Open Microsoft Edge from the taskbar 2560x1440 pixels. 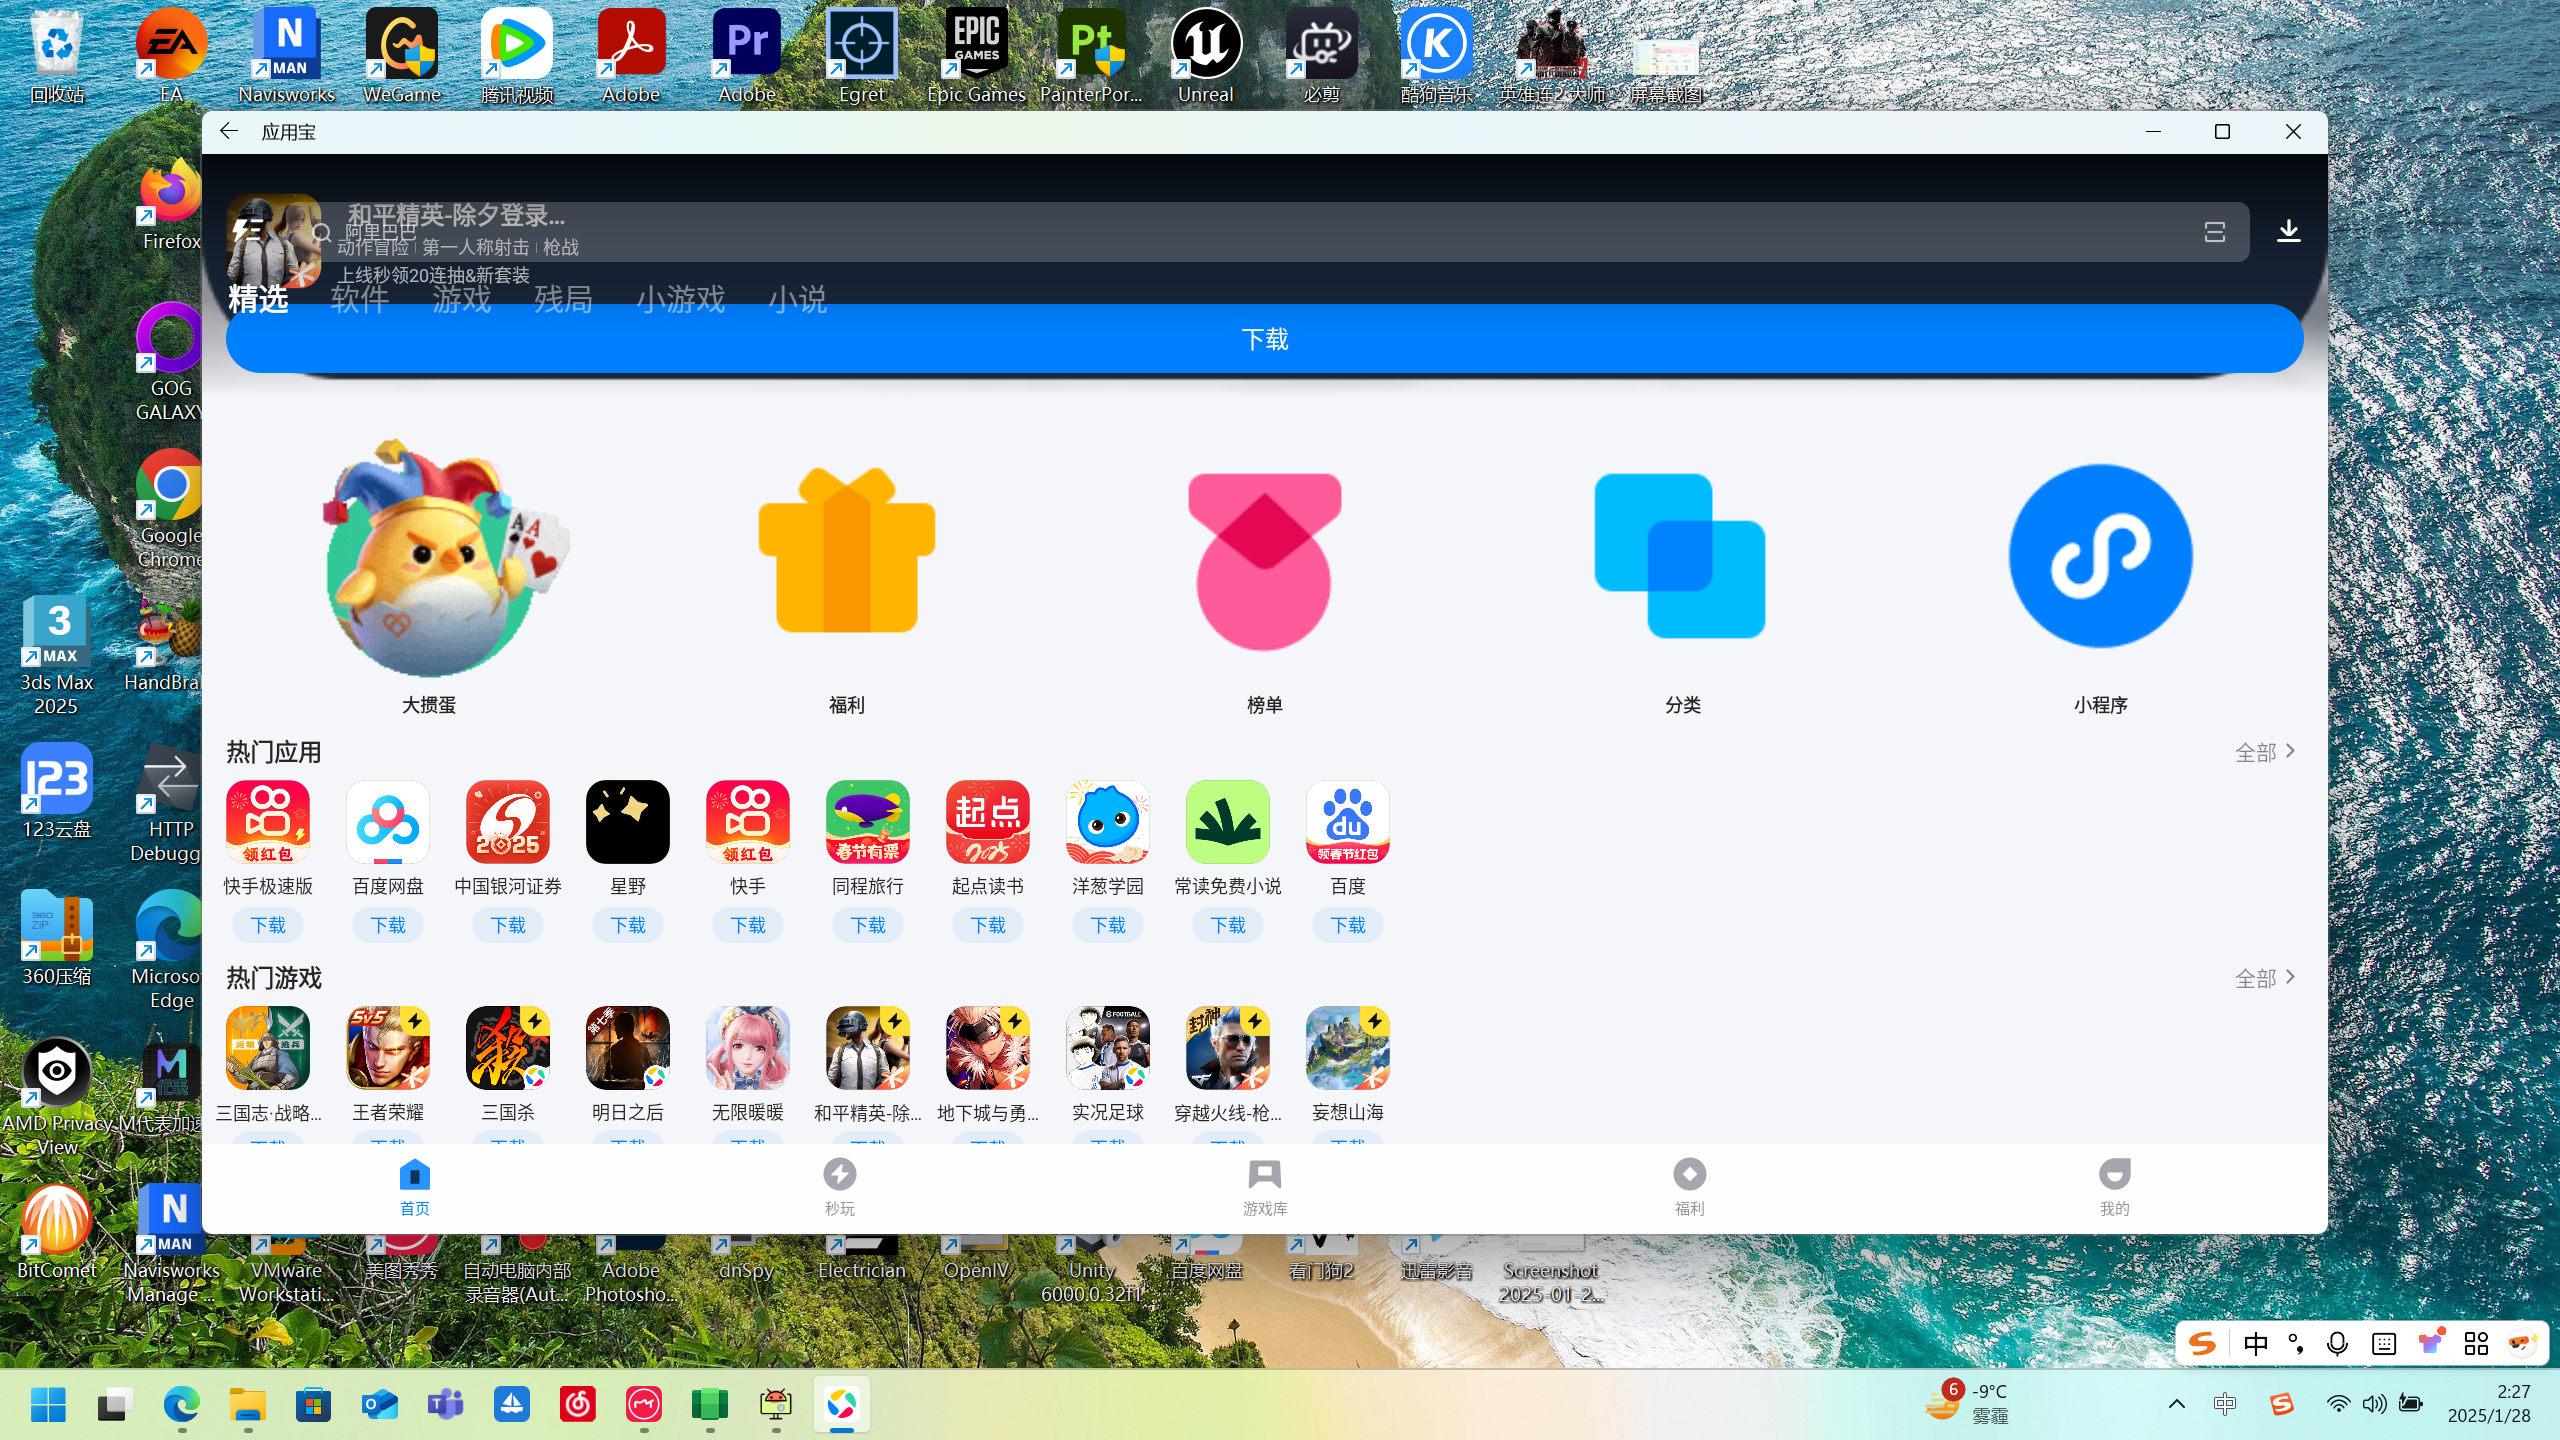coord(181,1405)
